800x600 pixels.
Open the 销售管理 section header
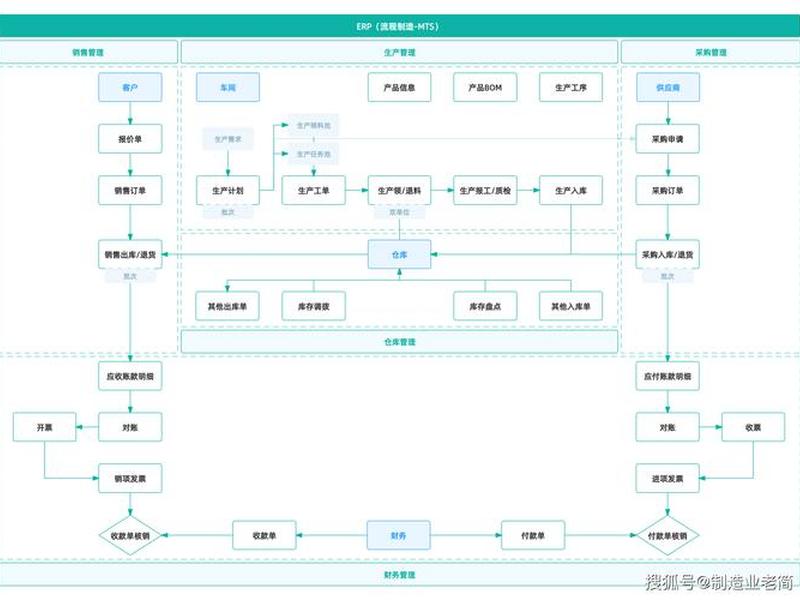coord(88,52)
